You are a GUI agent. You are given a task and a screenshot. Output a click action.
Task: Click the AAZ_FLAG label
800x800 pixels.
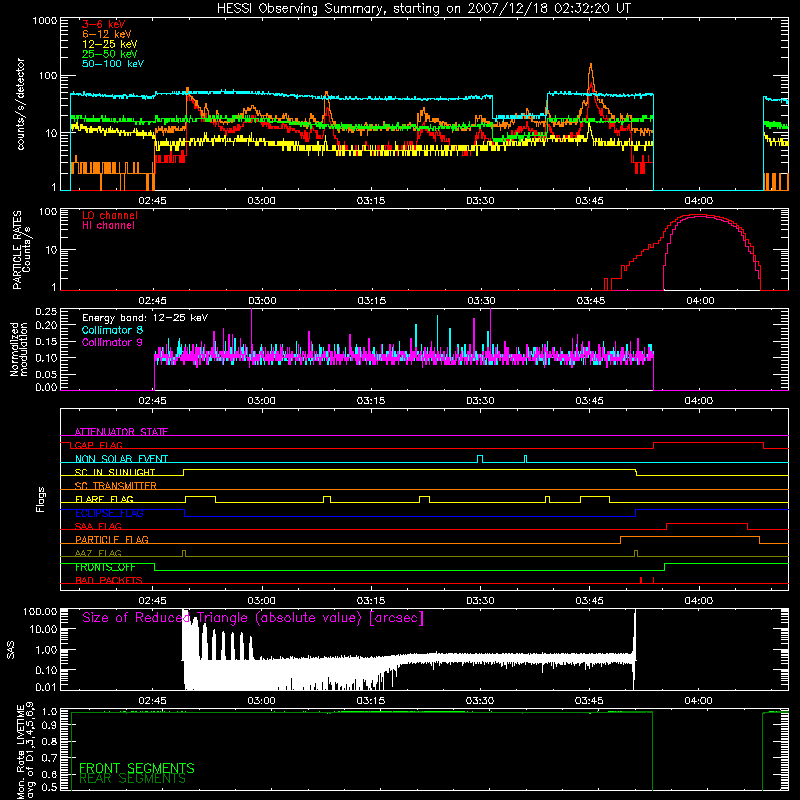tap(98, 553)
